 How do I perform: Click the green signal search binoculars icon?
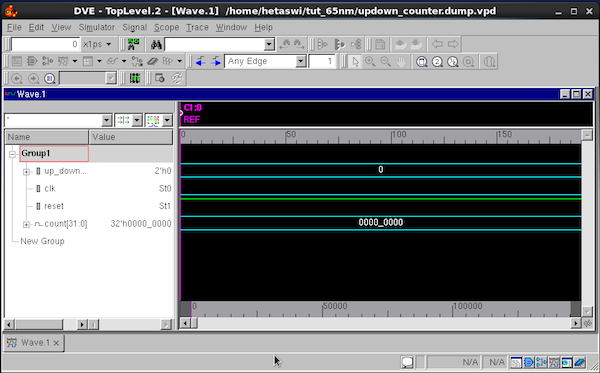coord(133,44)
